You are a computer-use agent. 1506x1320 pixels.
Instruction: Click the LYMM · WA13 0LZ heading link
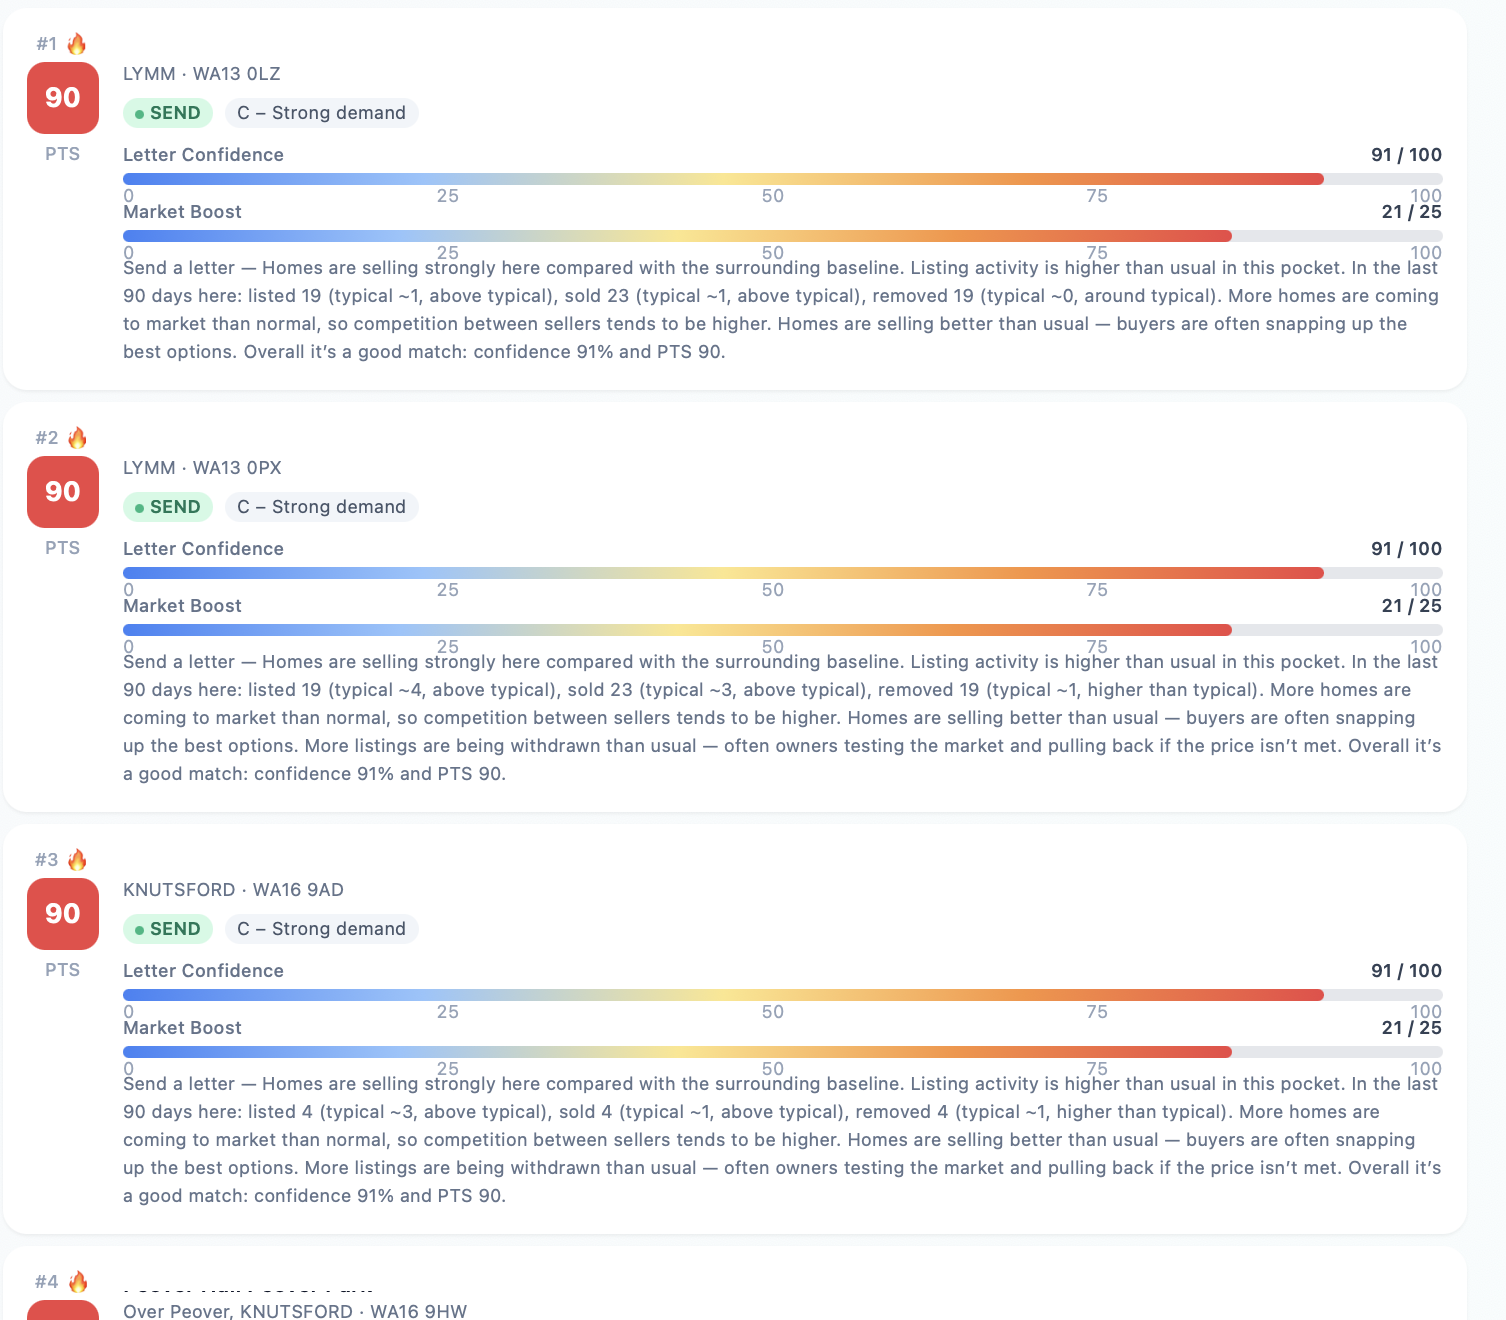pos(201,74)
